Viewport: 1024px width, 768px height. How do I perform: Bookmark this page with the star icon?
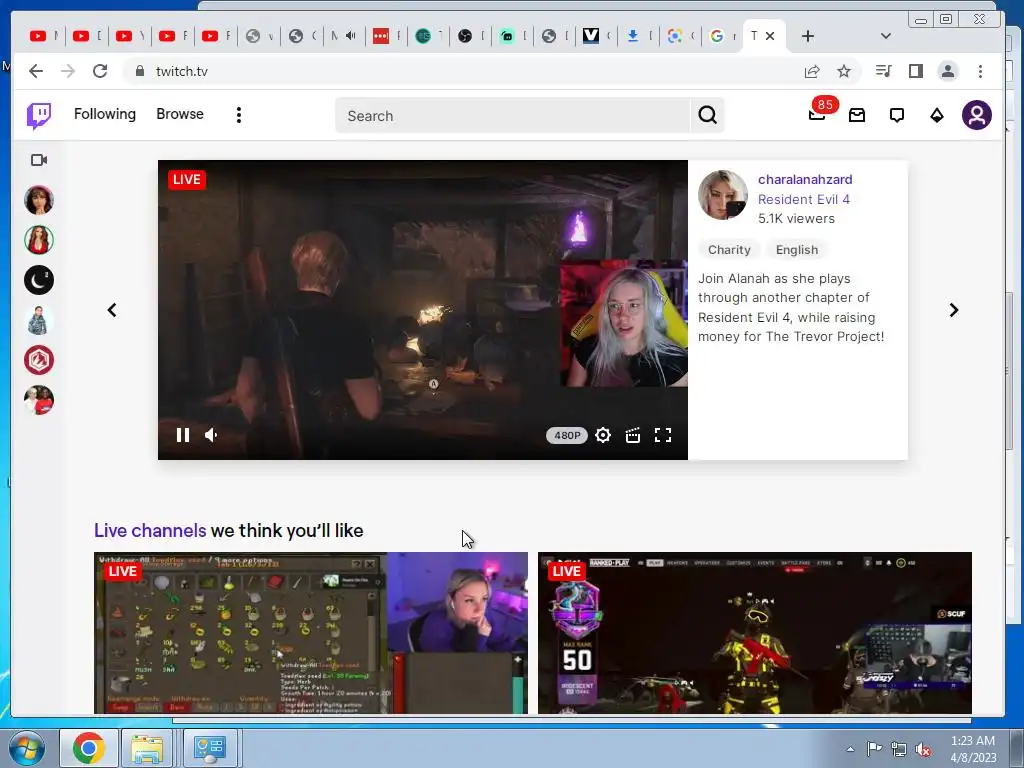tap(844, 71)
